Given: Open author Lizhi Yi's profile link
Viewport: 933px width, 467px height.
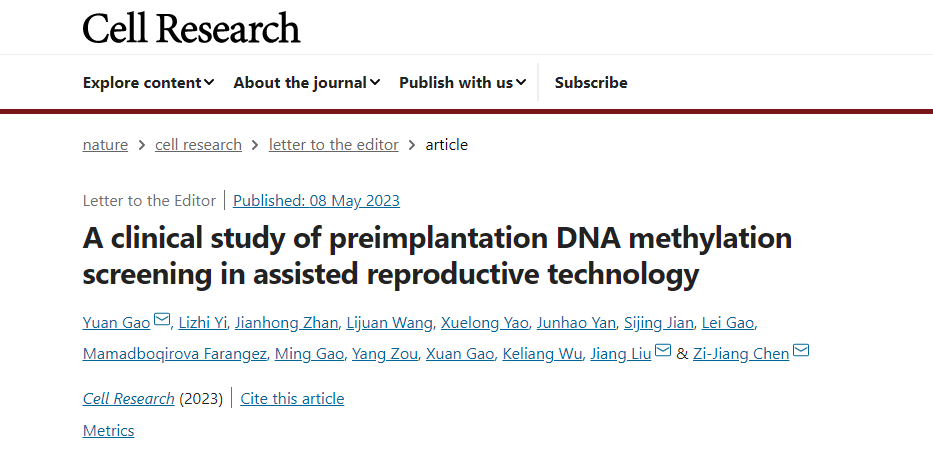Looking at the screenshot, I should click(204, 322).
